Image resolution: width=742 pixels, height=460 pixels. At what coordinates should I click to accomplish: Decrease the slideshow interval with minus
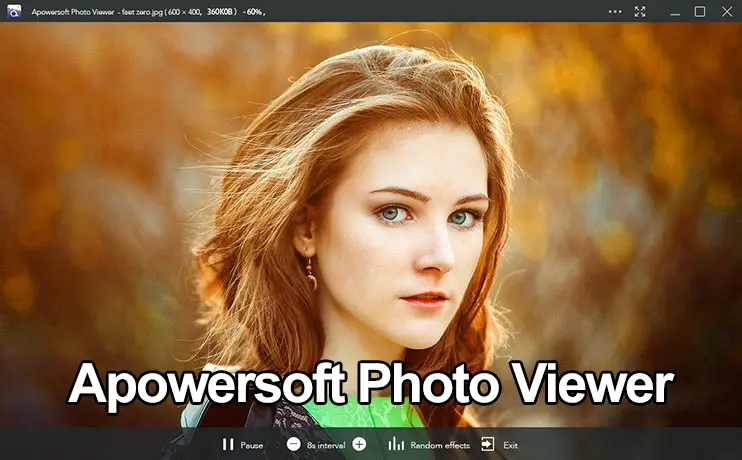pos(293,444)
